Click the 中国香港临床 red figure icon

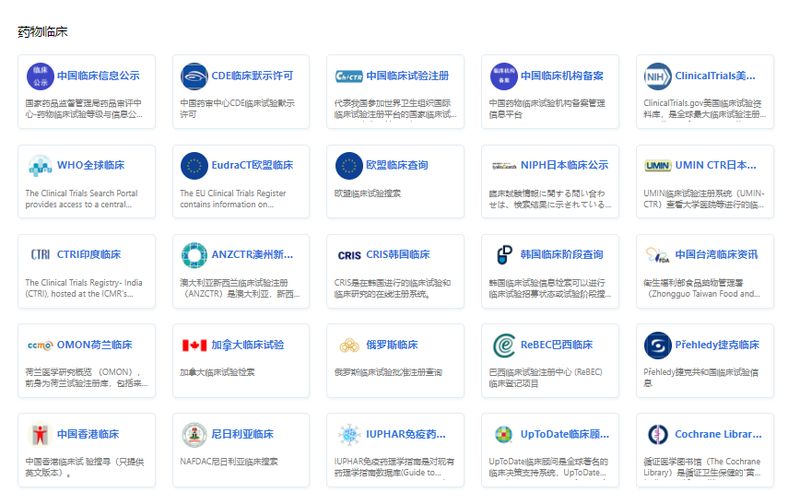coord(40,434)
